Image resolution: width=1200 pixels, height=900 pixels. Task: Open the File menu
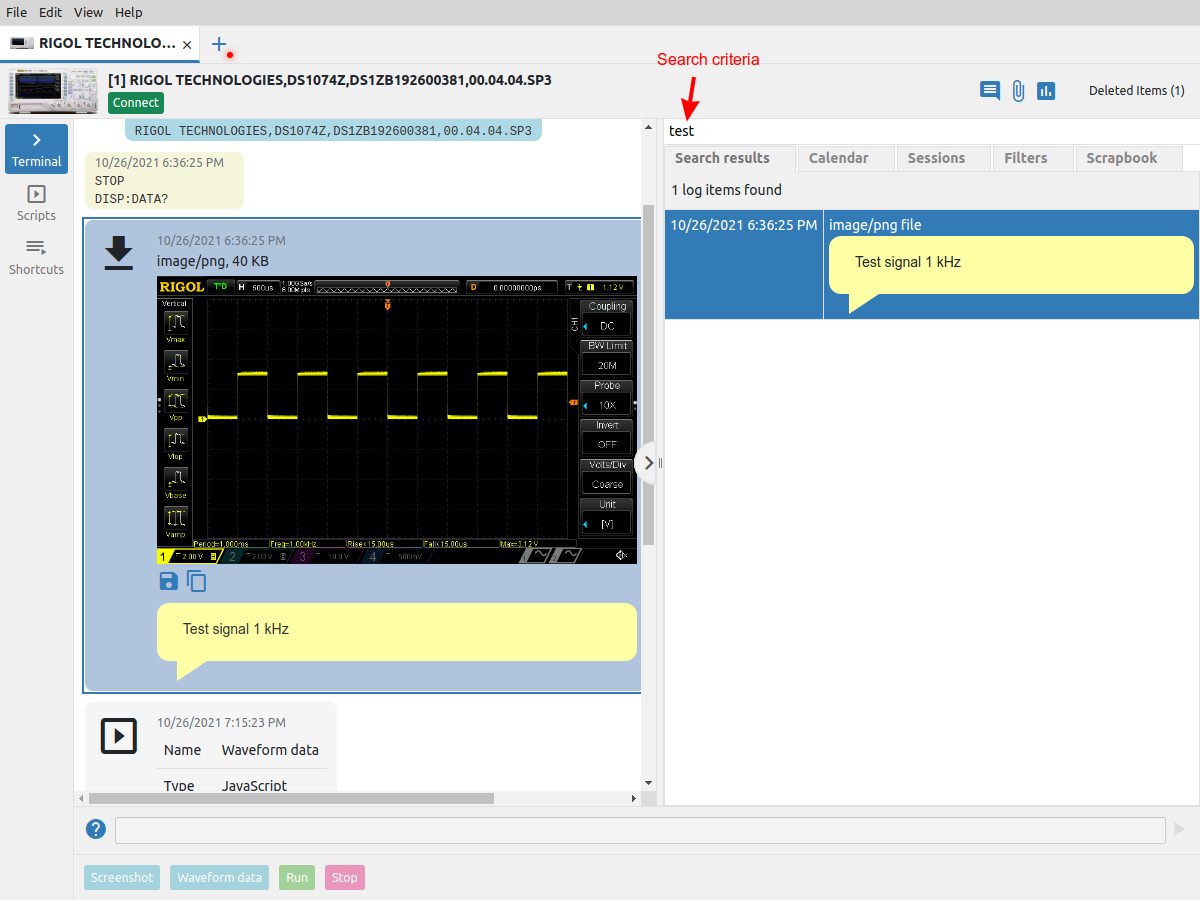click(17, 12)
